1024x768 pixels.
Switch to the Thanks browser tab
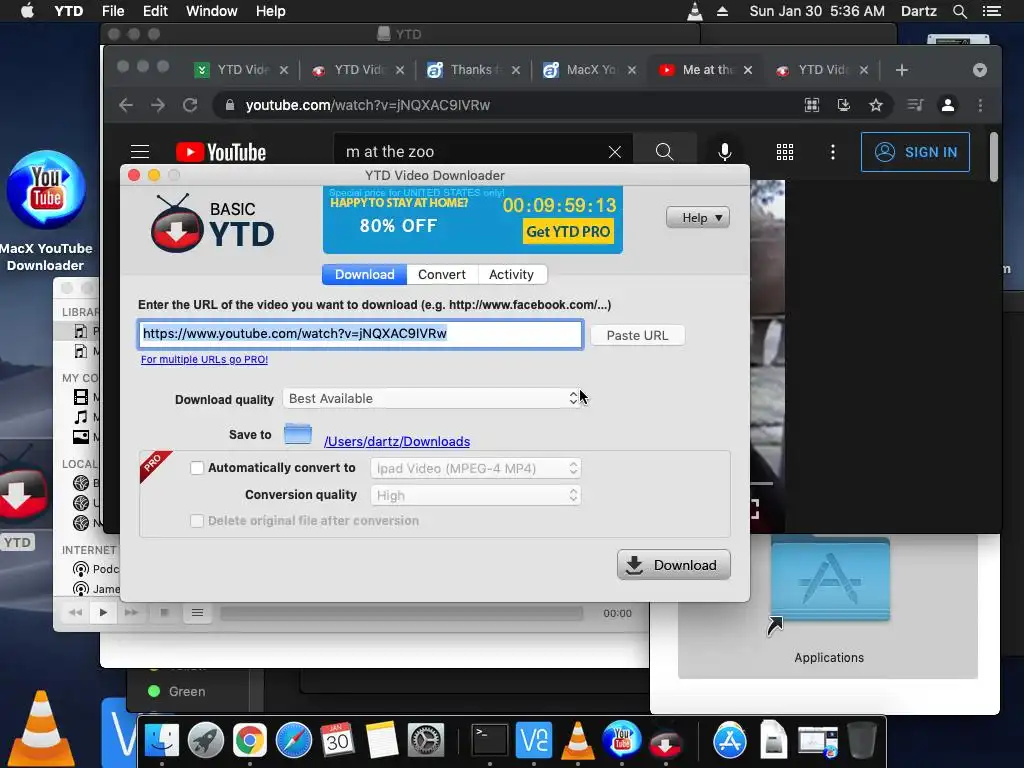click(473, 70)
